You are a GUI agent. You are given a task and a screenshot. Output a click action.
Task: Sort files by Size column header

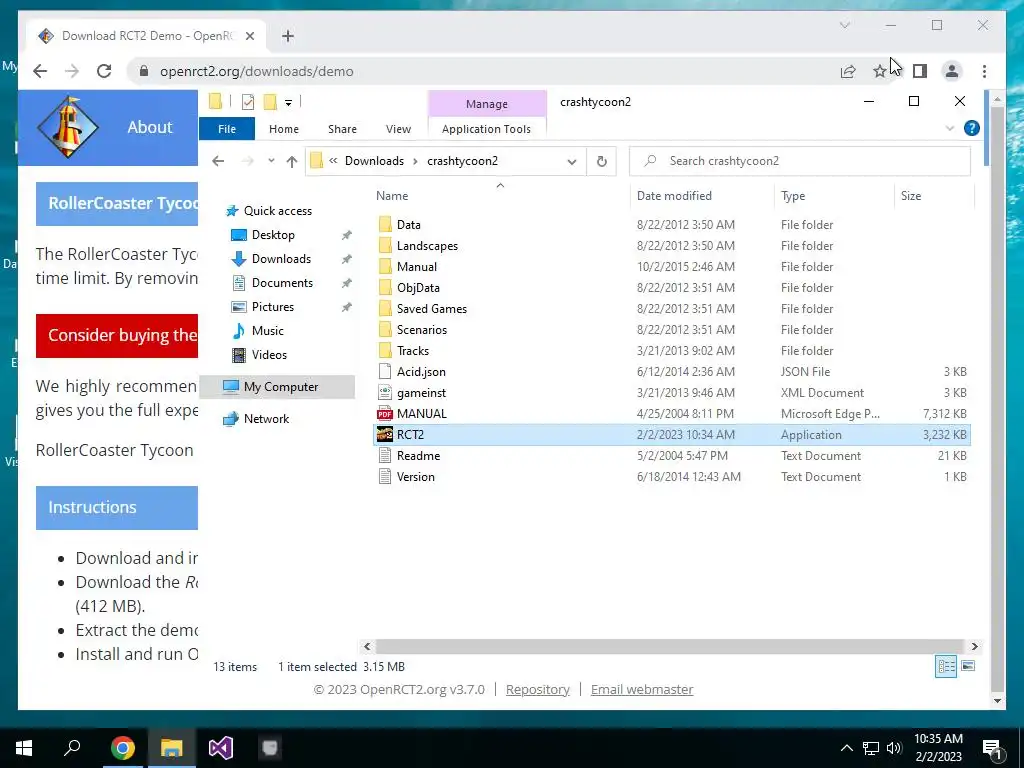pyautogui.click(x=910, y=196)
